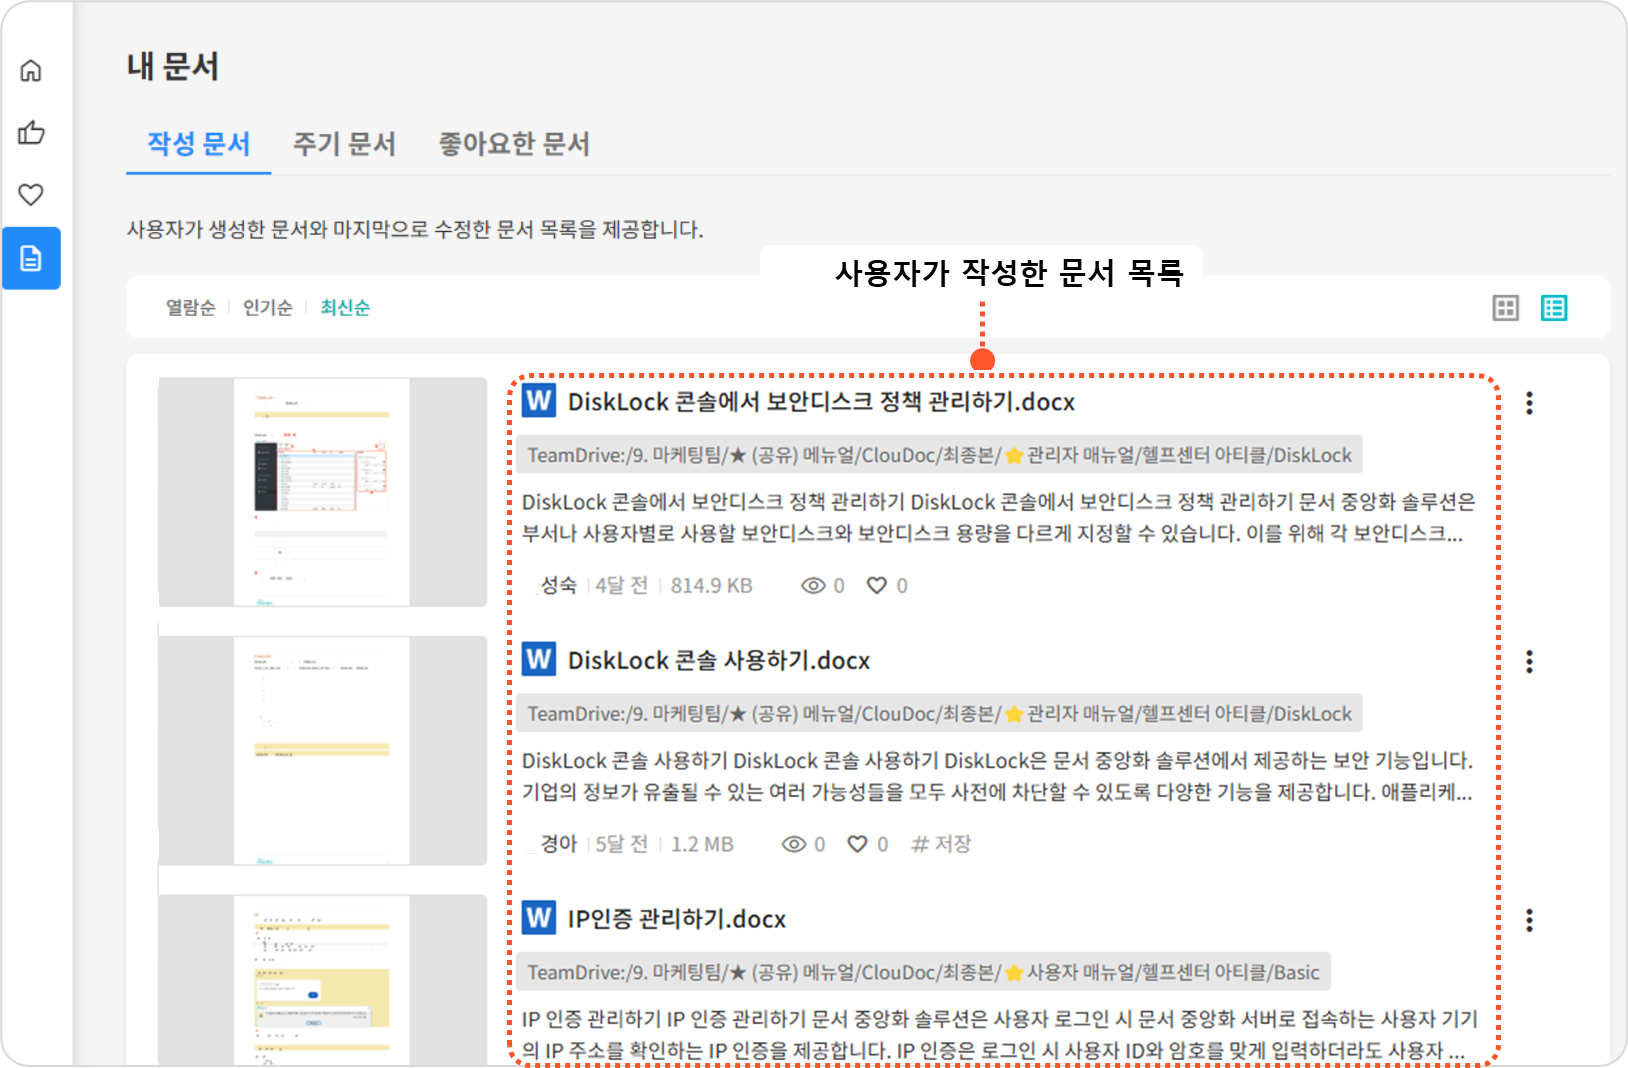Open more options for DiskLock 콘솔 사용하기.docx
Screen dimensions: 1628x1068
pos(1529,661)
